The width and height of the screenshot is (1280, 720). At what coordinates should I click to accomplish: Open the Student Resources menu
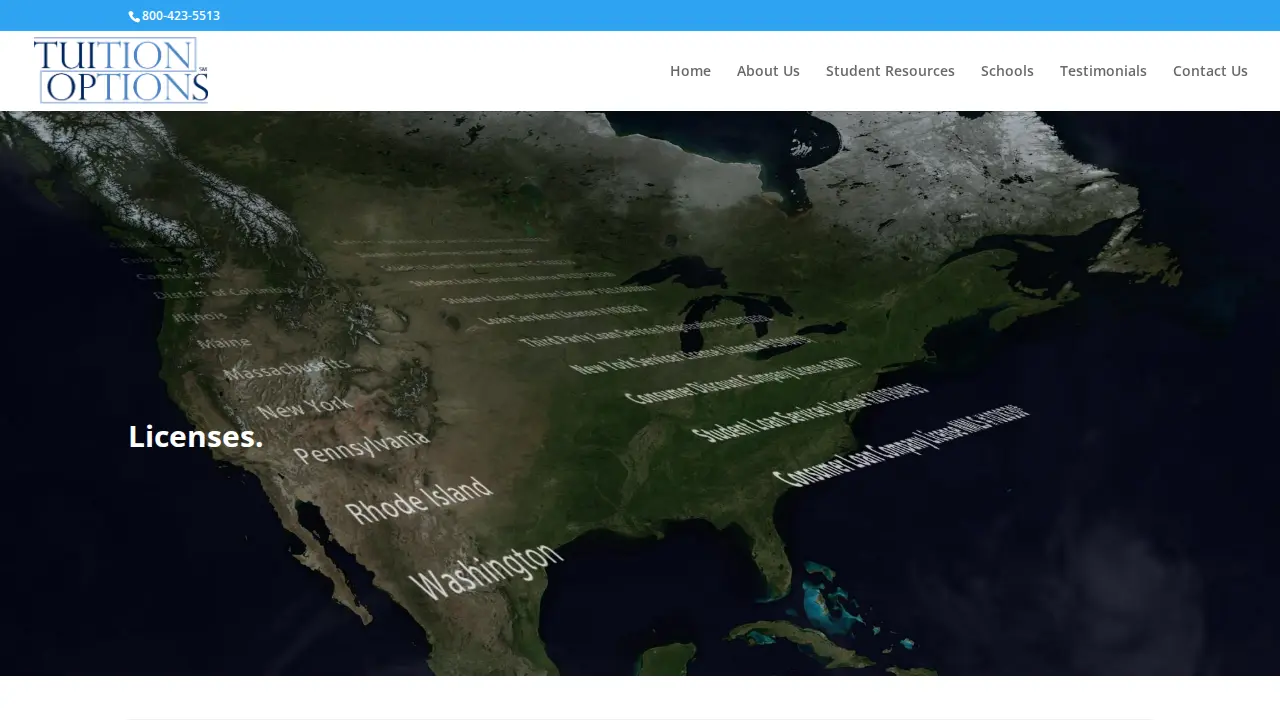pyautogui.click(x=890, y=71)
